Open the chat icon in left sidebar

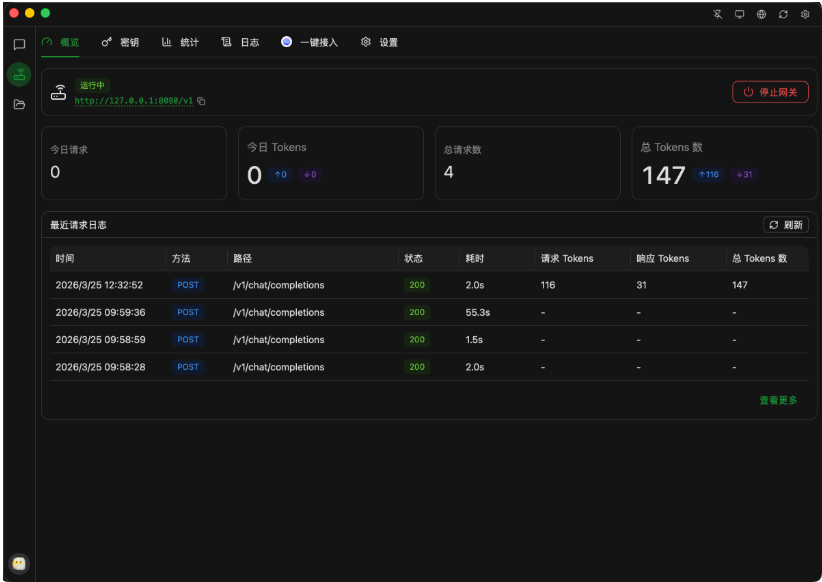coord(19,44)
